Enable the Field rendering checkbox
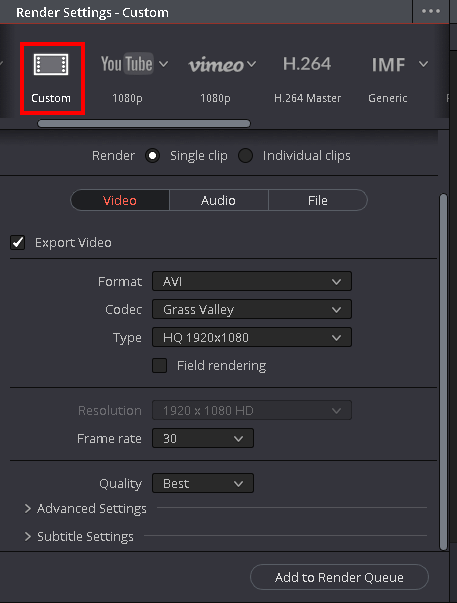 159,366
